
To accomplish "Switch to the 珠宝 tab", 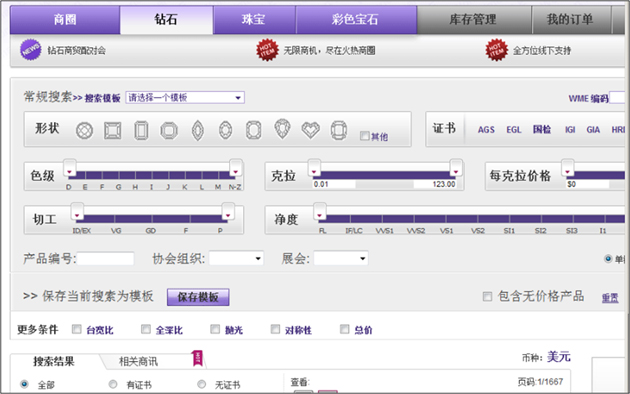I will click(x=254, y=19).
